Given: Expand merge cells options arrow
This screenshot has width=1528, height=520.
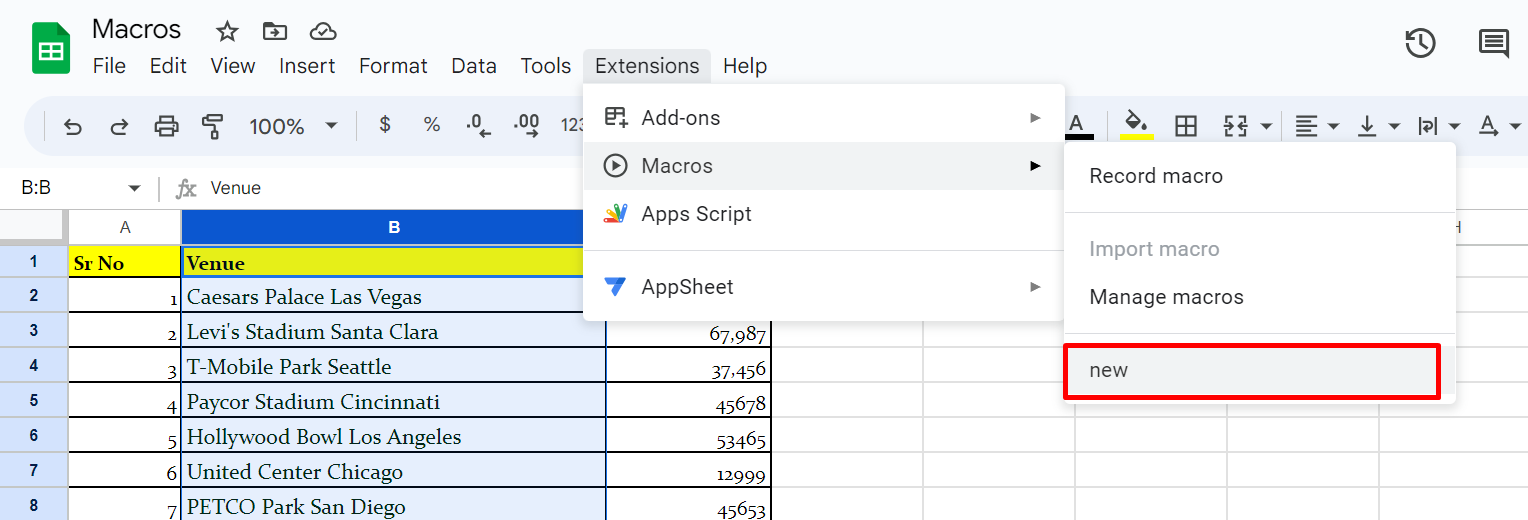Looking at the screenshot, I should [x=1266, y=126].
